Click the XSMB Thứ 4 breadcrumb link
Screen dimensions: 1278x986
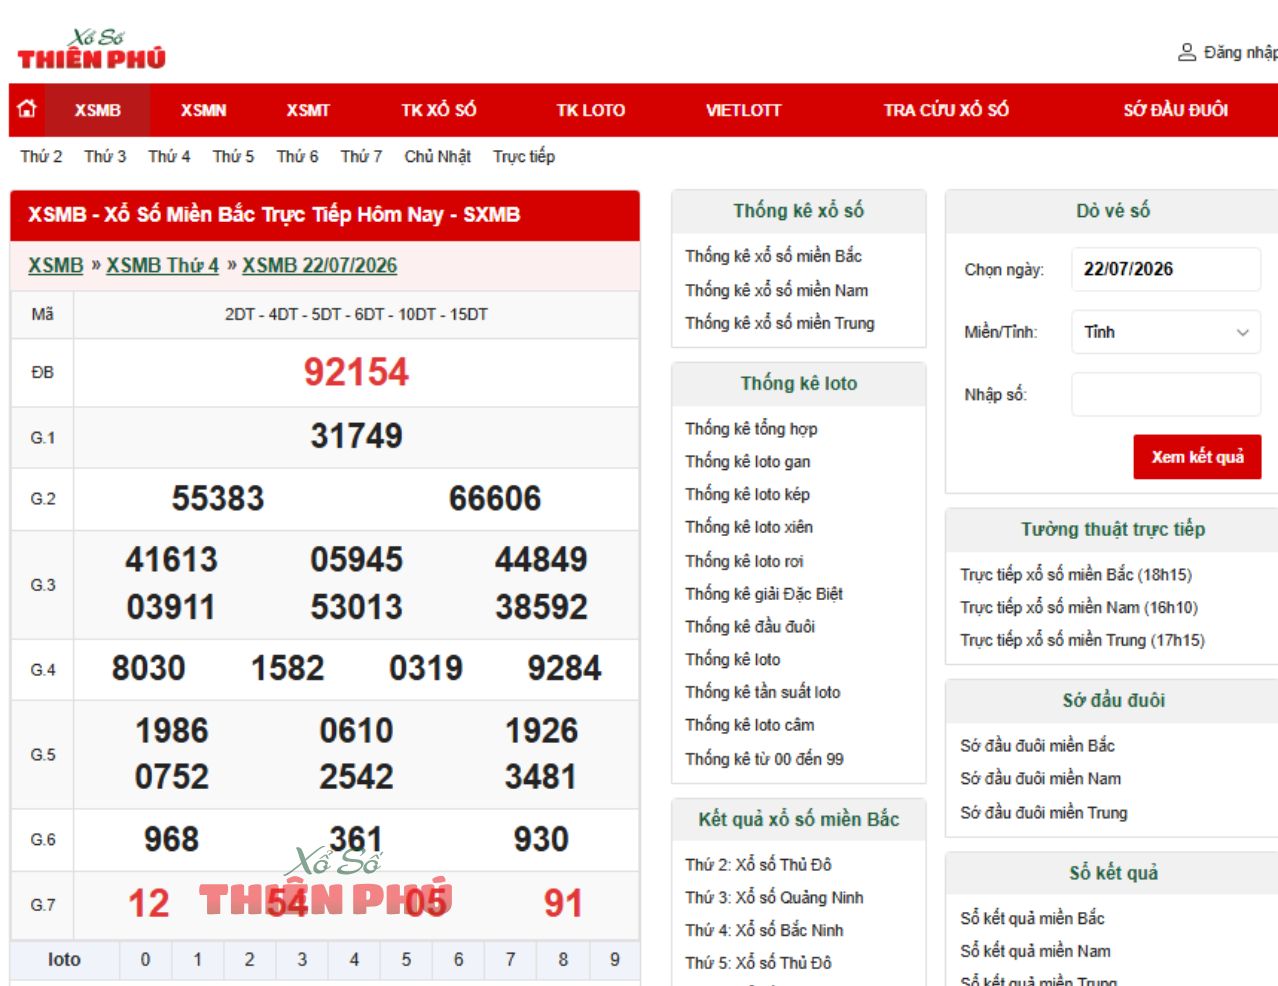(x=162, y=265)
